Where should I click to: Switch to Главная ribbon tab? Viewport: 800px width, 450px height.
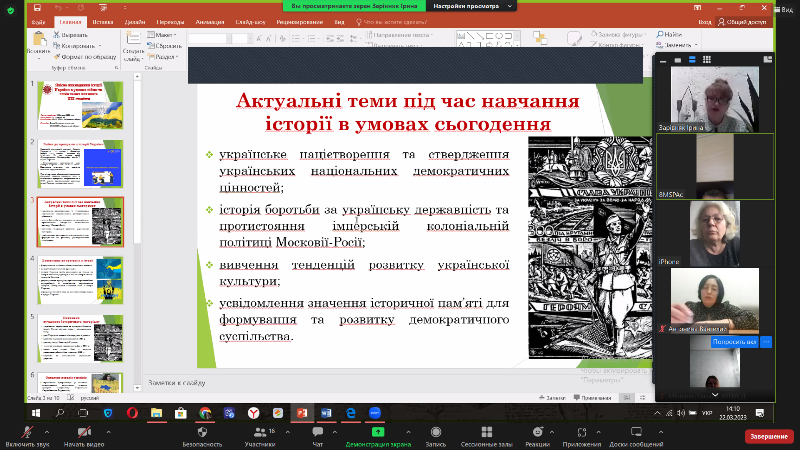[x=70, y=22]
